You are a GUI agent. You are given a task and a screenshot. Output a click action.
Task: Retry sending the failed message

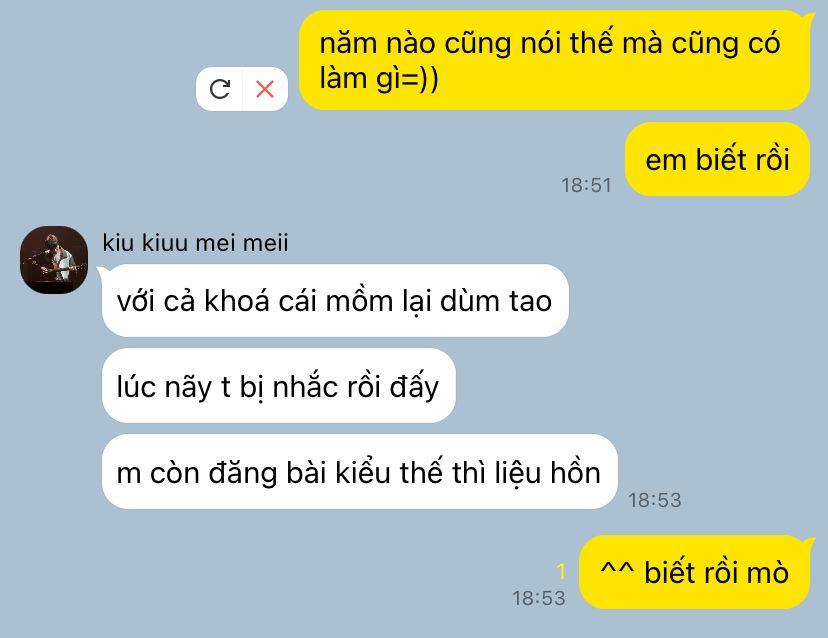point(220,89)
